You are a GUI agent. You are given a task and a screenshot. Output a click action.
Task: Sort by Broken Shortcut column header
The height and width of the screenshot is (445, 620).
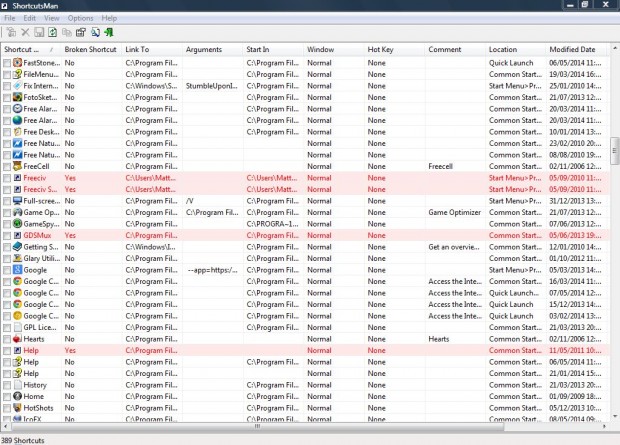[91, 49]
